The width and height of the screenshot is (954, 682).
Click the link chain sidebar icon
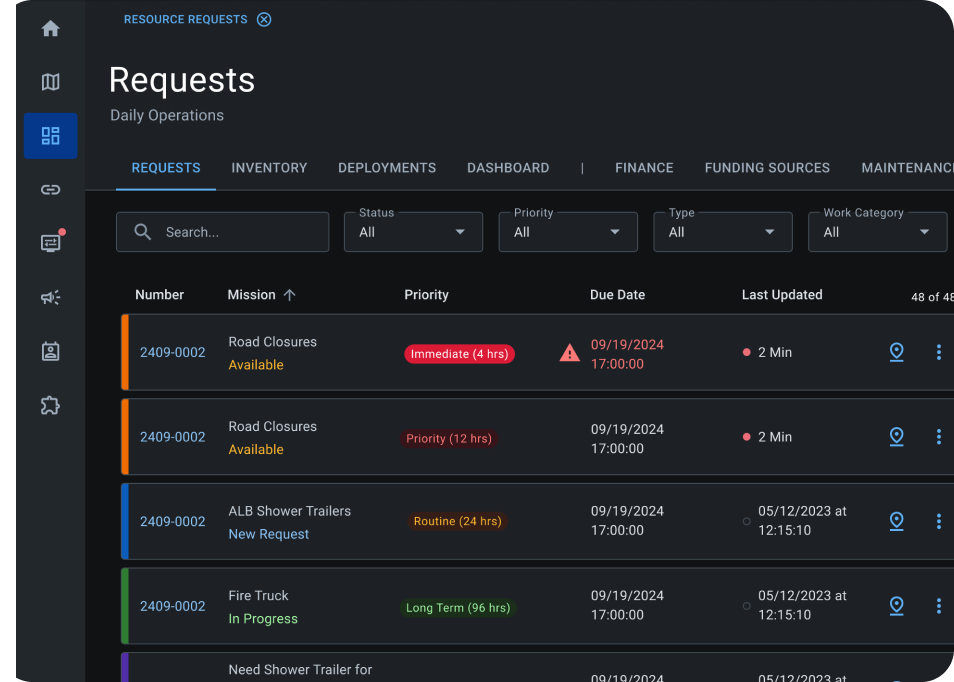50,190
